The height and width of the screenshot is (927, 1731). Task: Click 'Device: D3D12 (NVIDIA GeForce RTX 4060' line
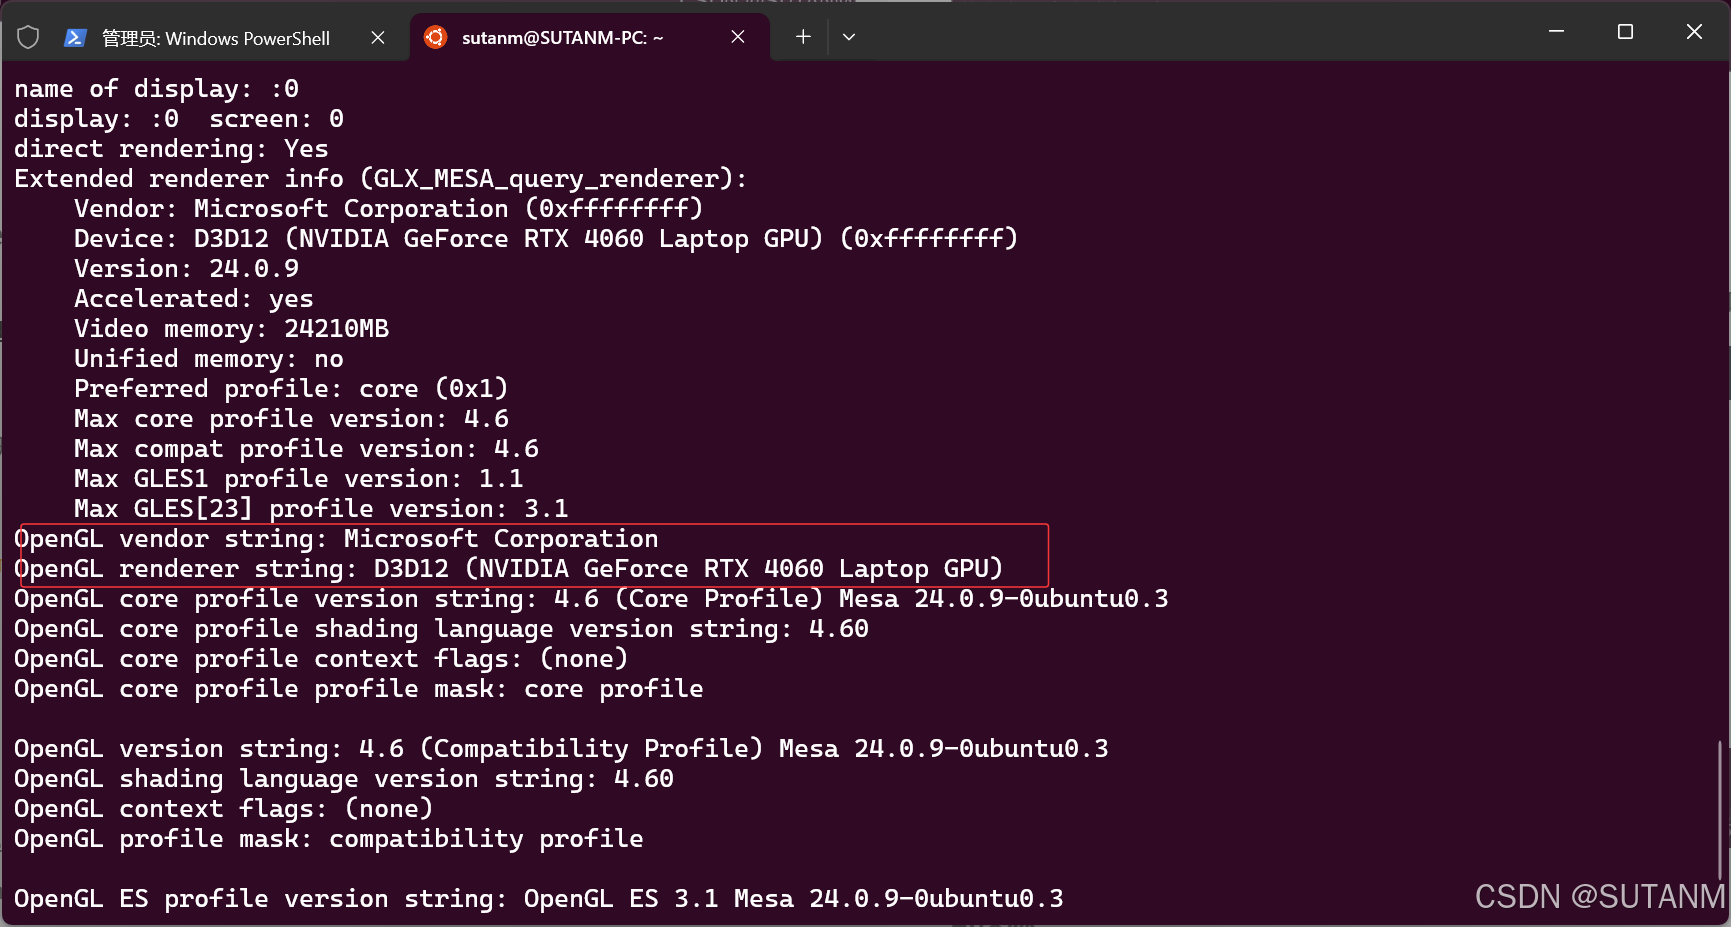tap(546, 239)
